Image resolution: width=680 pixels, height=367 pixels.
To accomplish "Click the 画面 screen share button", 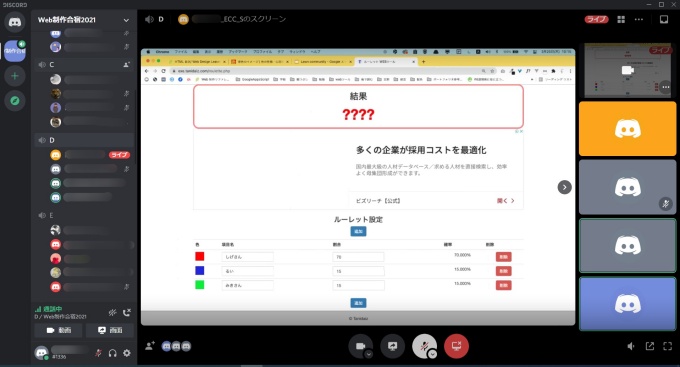I will [110, 330].
